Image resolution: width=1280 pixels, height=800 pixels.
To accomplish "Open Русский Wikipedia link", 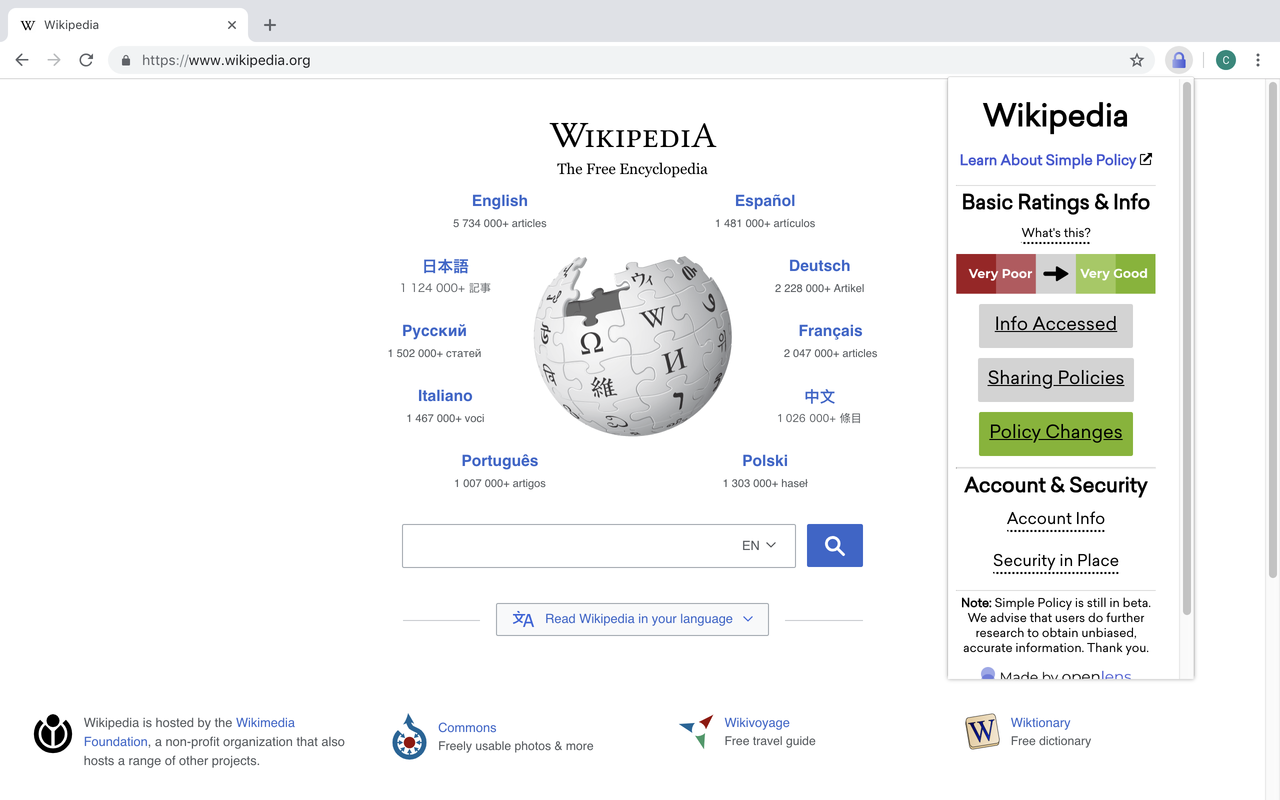I will click(434, 331).
